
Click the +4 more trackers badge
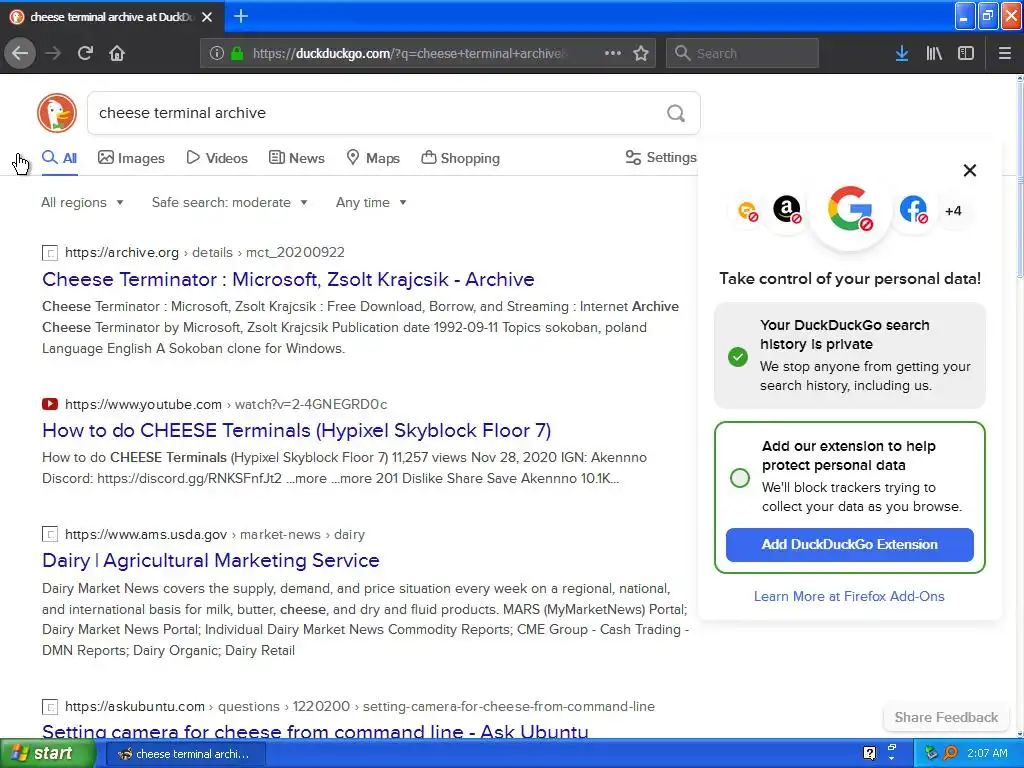[953, 211]
